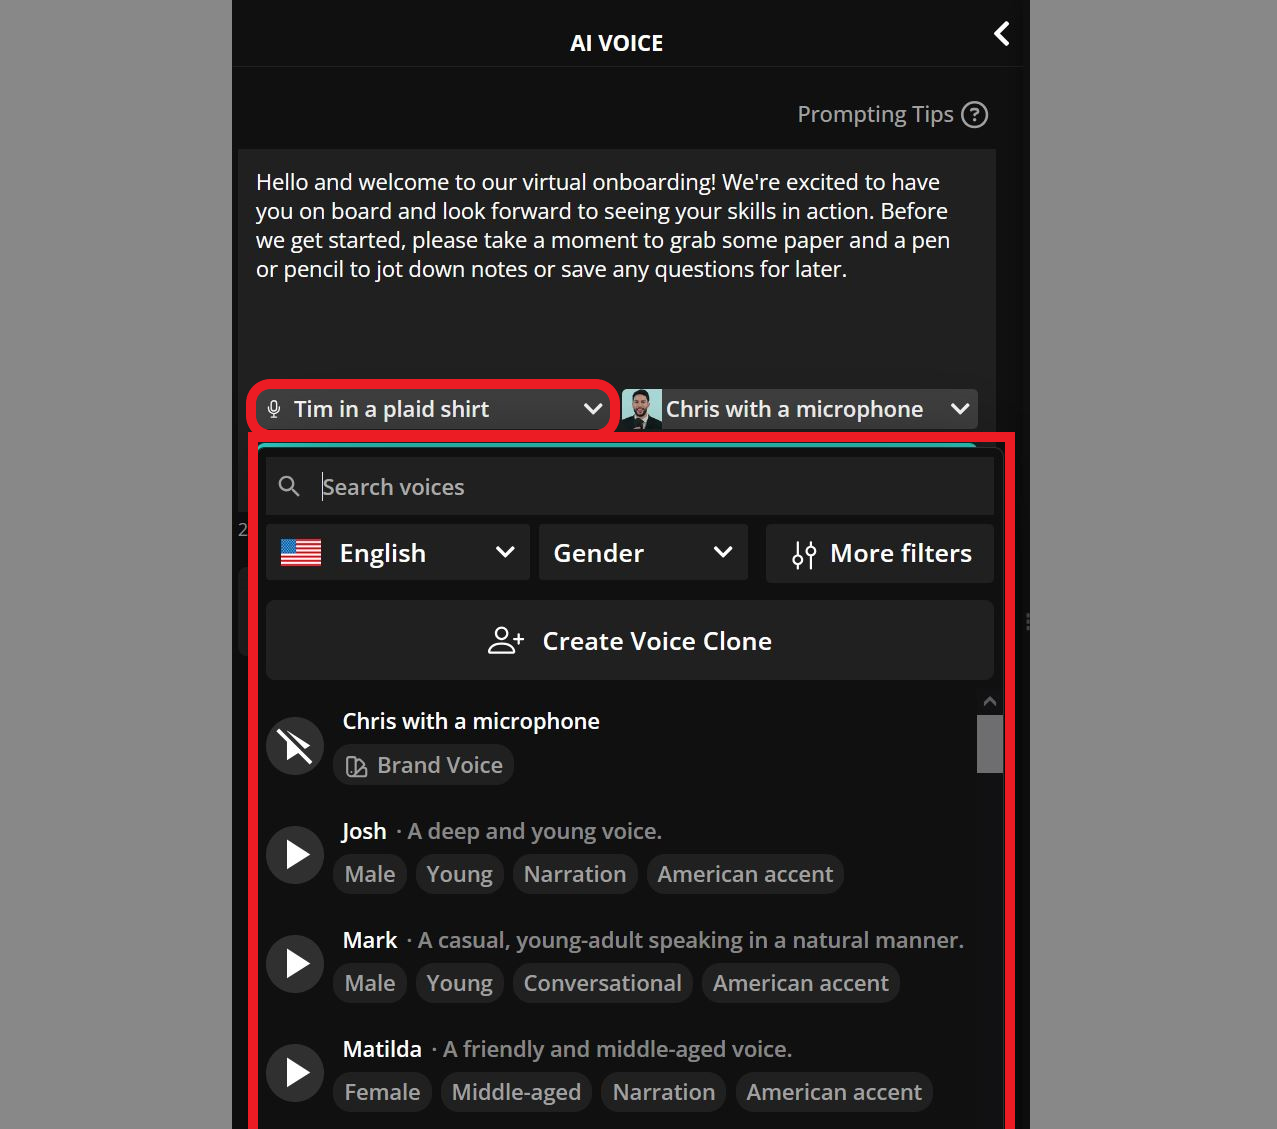The height and width of the screenshot is (1129, 1277).
Task: Select Chris with a microphone avatar thumbnail
Action: pyautogui.click(x=641, y=408)
